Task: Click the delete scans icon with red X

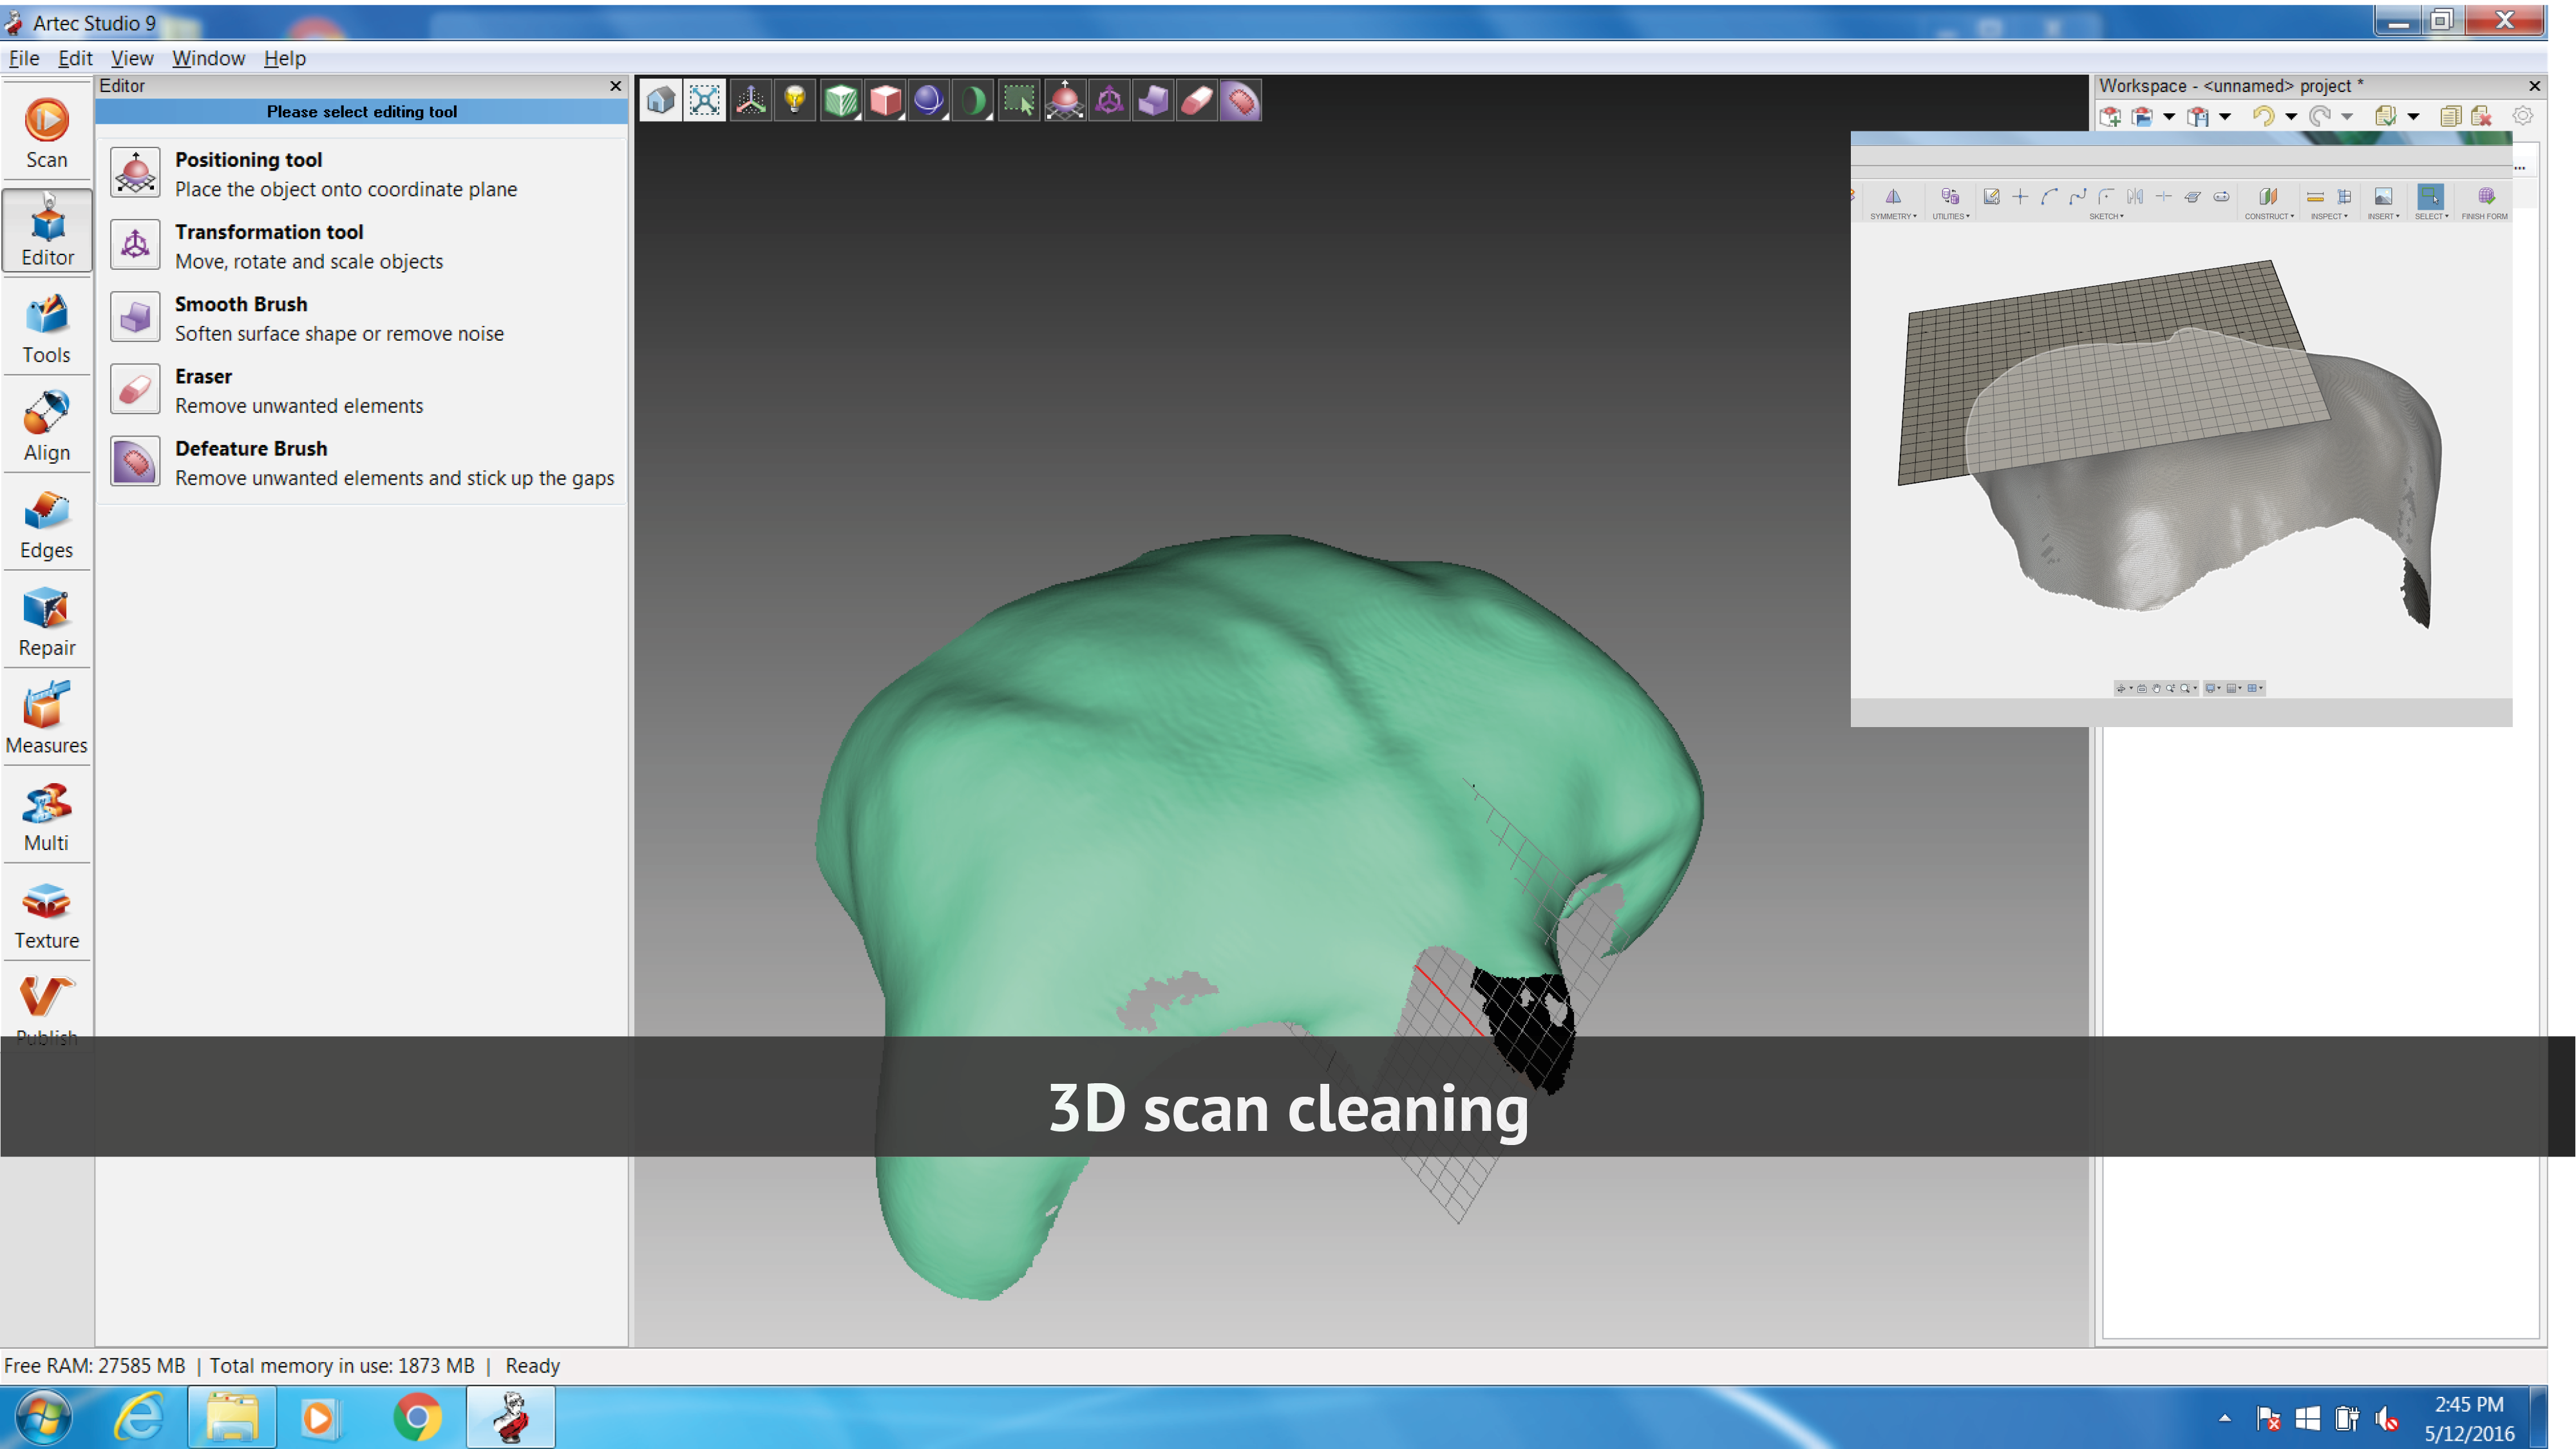Action: tap(2481, 117)
